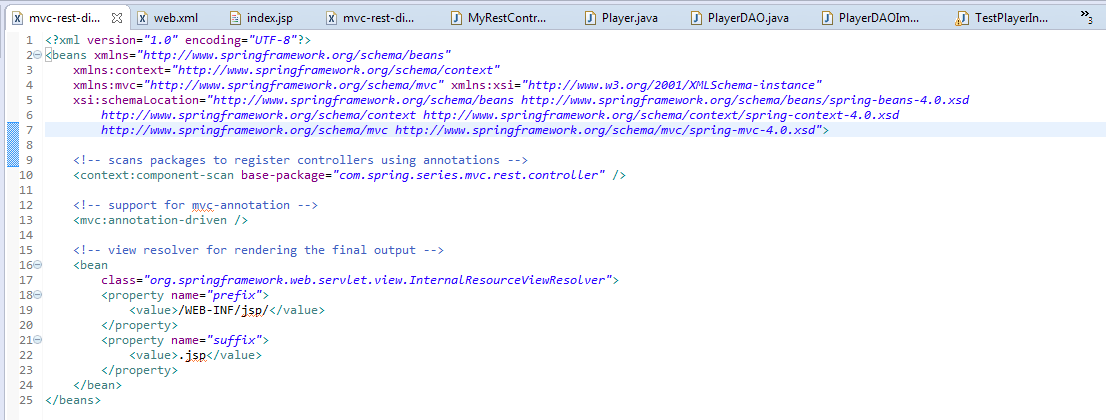Switch to the PlayerDAO.java tab
The image size is (1106, 420).
739,18
